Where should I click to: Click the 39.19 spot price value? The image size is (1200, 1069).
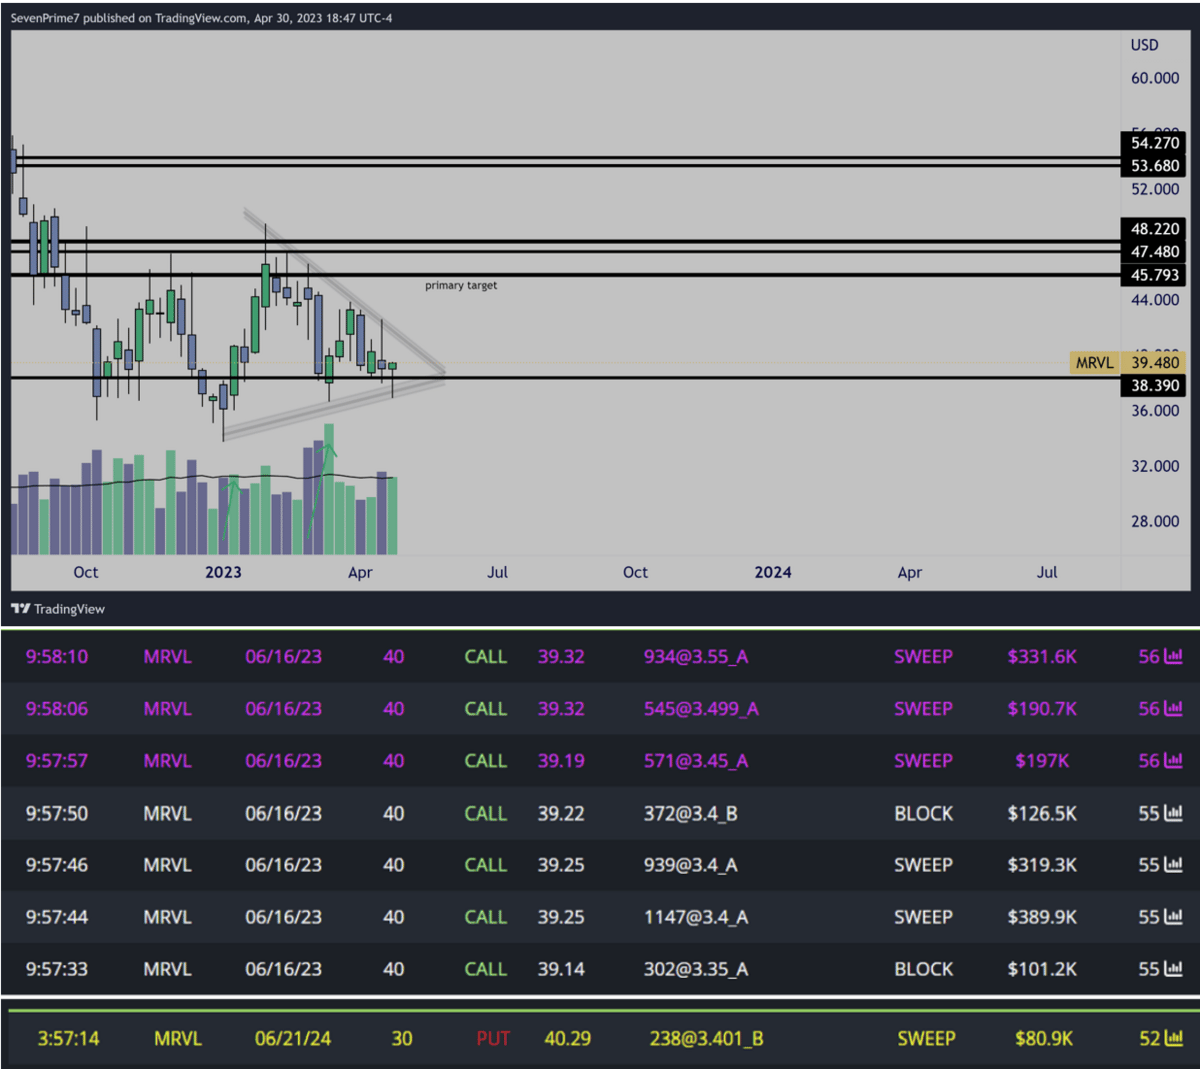coord(561,761)
